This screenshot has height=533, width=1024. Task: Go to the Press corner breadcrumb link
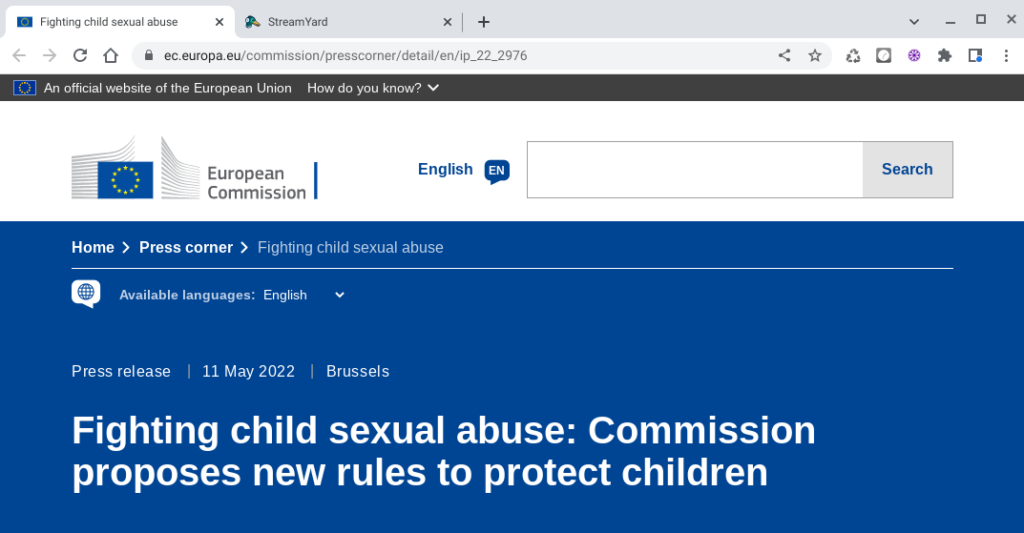(x=186, y=247)
